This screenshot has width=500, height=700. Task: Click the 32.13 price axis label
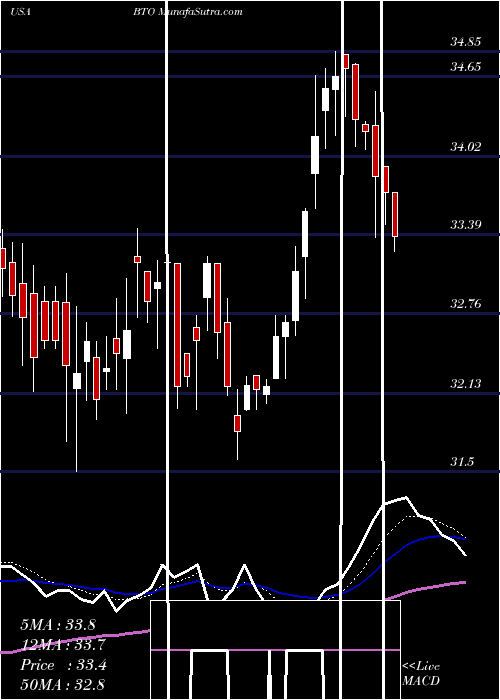point(466,383)
